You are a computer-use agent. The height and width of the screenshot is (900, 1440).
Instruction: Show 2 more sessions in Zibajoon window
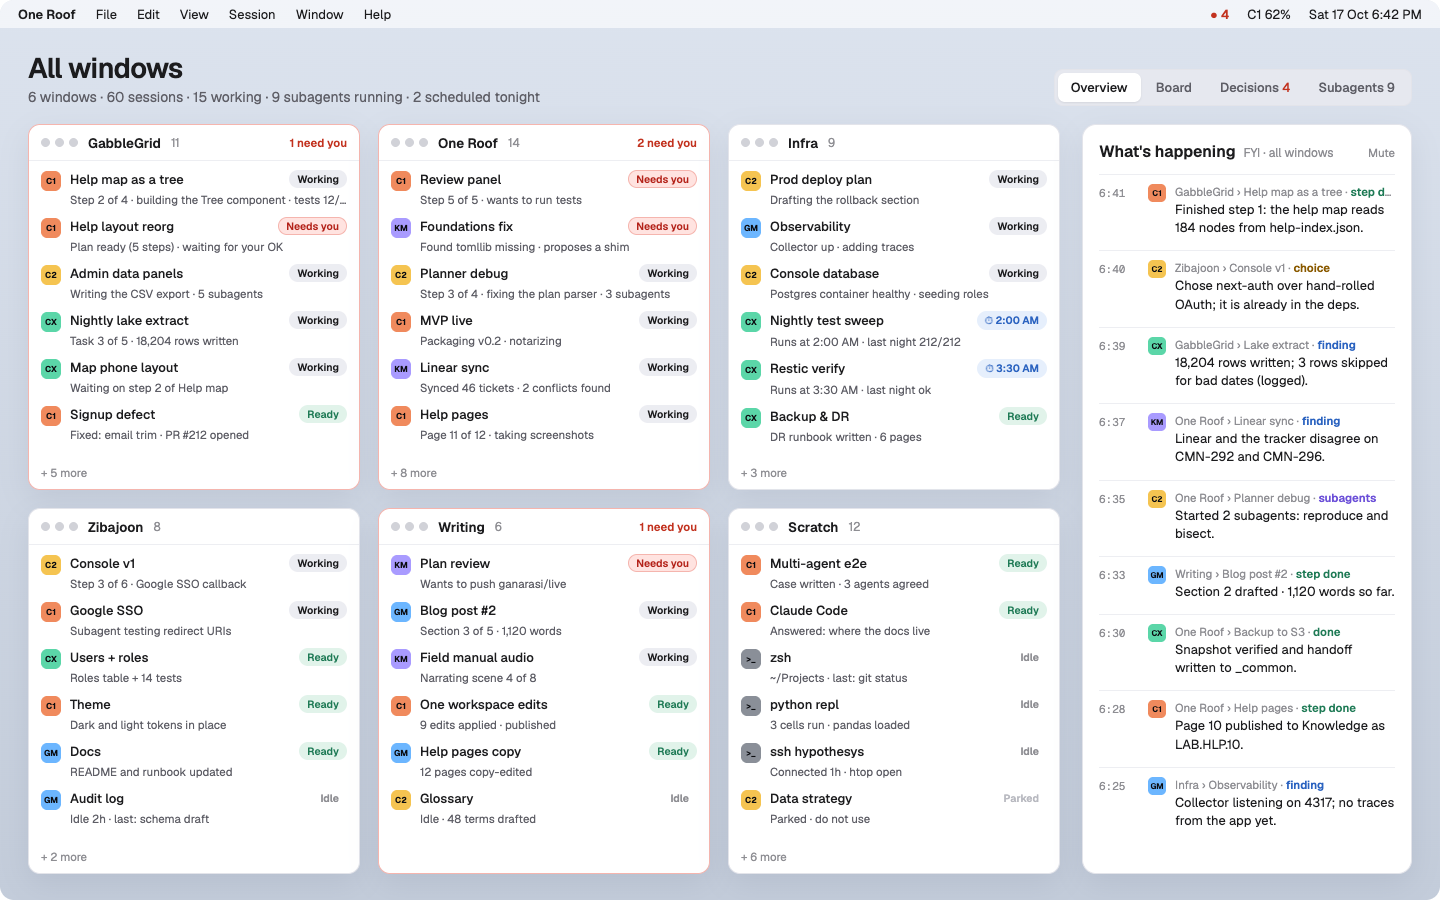(x=64, y=857)
